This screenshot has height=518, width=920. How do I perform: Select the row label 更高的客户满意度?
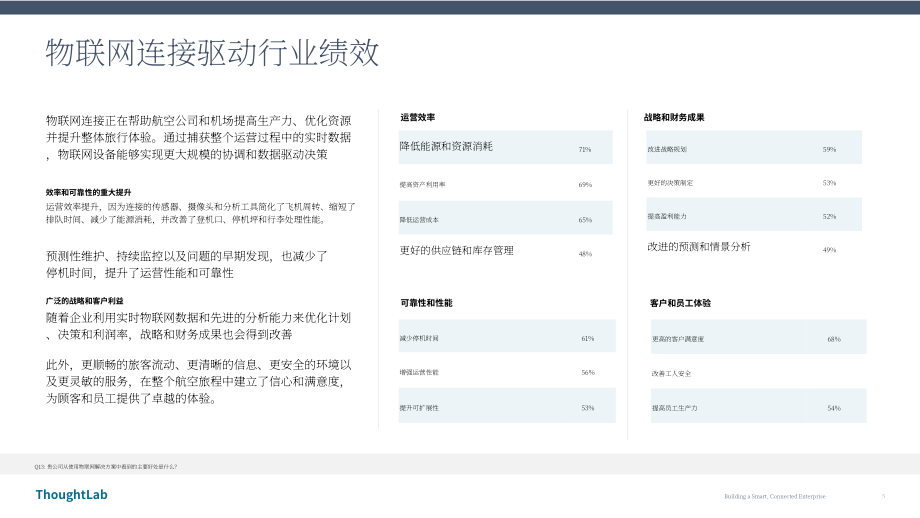[x=678, y=339]
